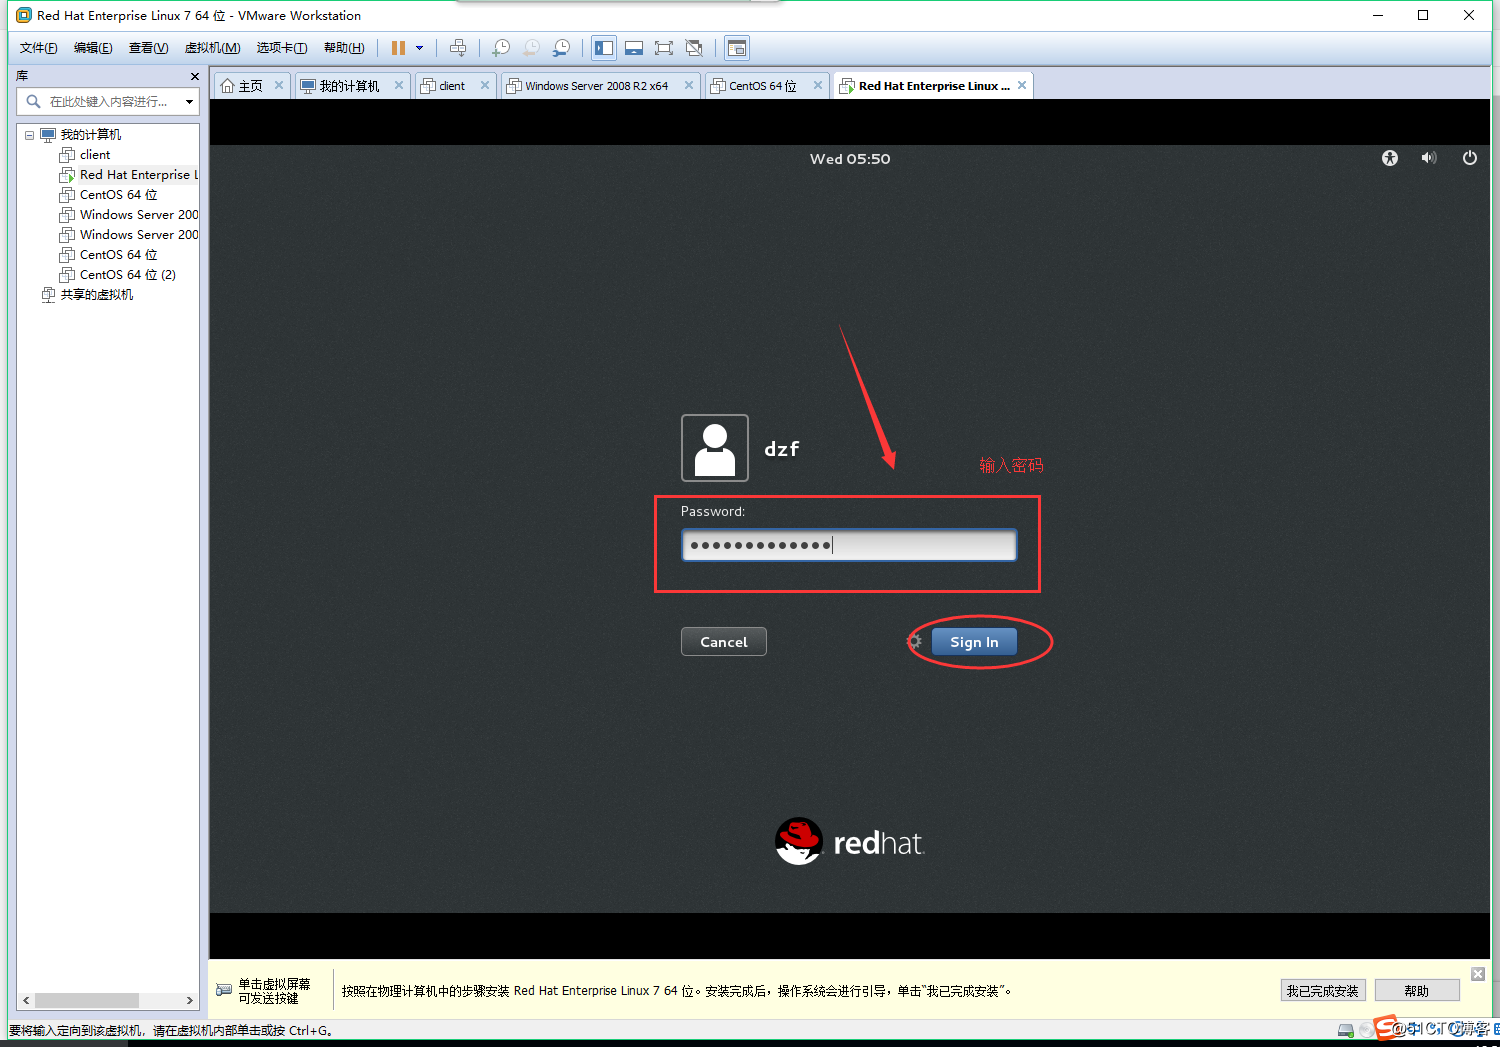Open the 文件(F) menu
This screenshot has height=1047, width=1500.
click(38, 48)
